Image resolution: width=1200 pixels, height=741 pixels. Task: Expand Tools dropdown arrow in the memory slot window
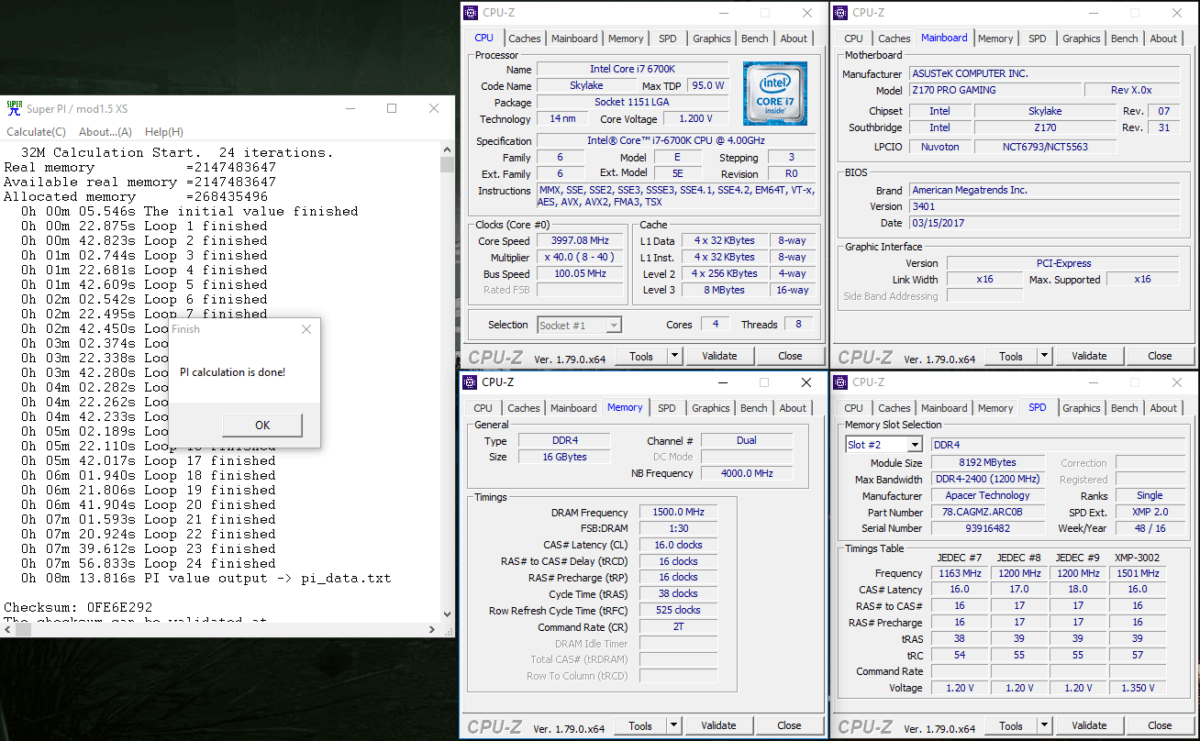click(1045, 726)
